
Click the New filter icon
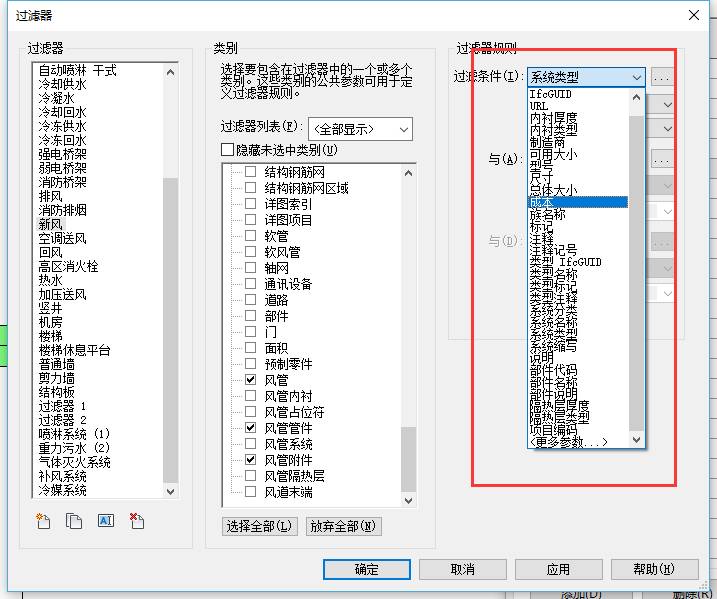coord(43,521)
